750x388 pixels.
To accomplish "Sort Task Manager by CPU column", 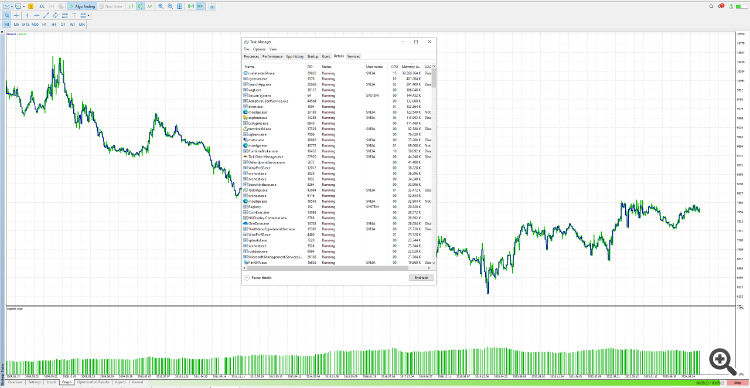I will [394, 67].
